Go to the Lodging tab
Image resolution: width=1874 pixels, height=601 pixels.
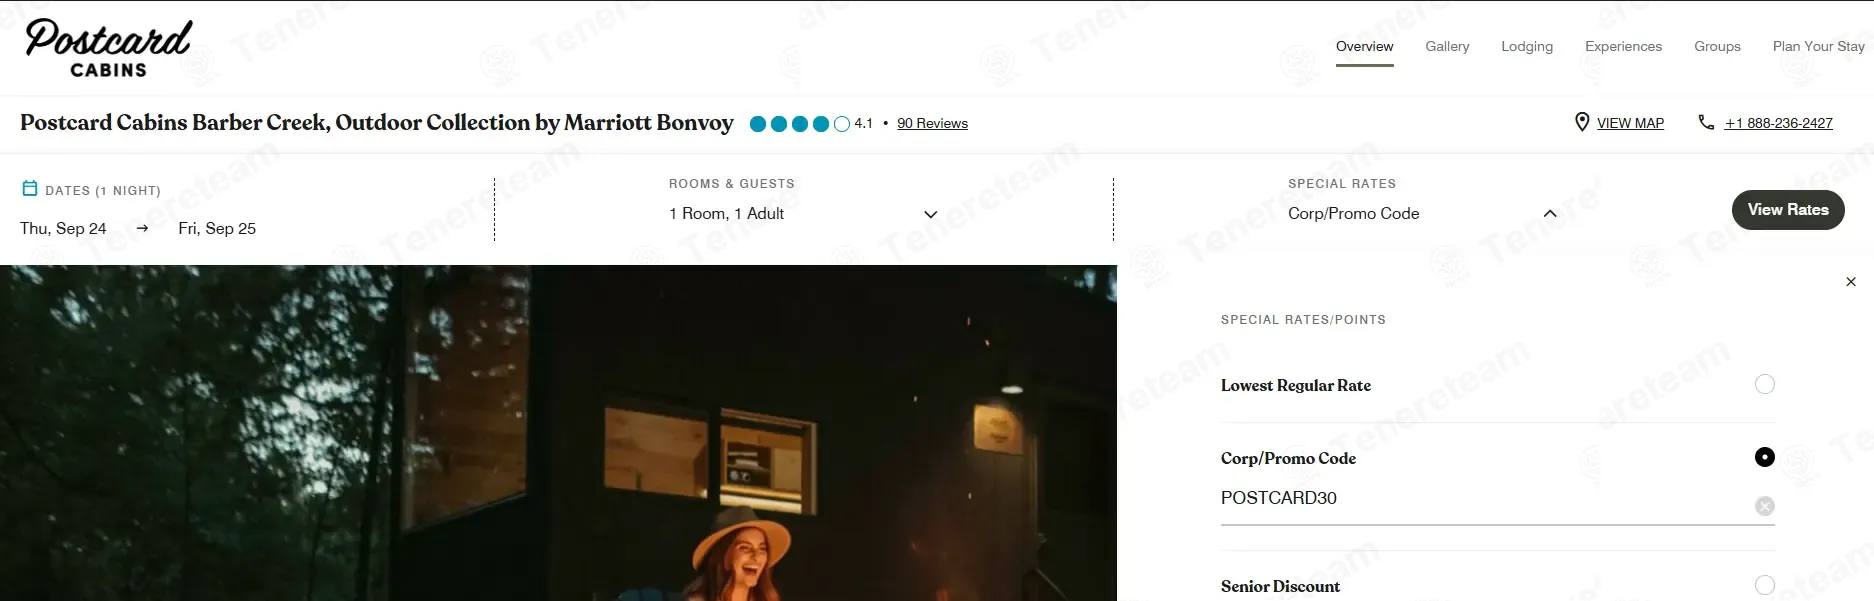[1527, 47]
